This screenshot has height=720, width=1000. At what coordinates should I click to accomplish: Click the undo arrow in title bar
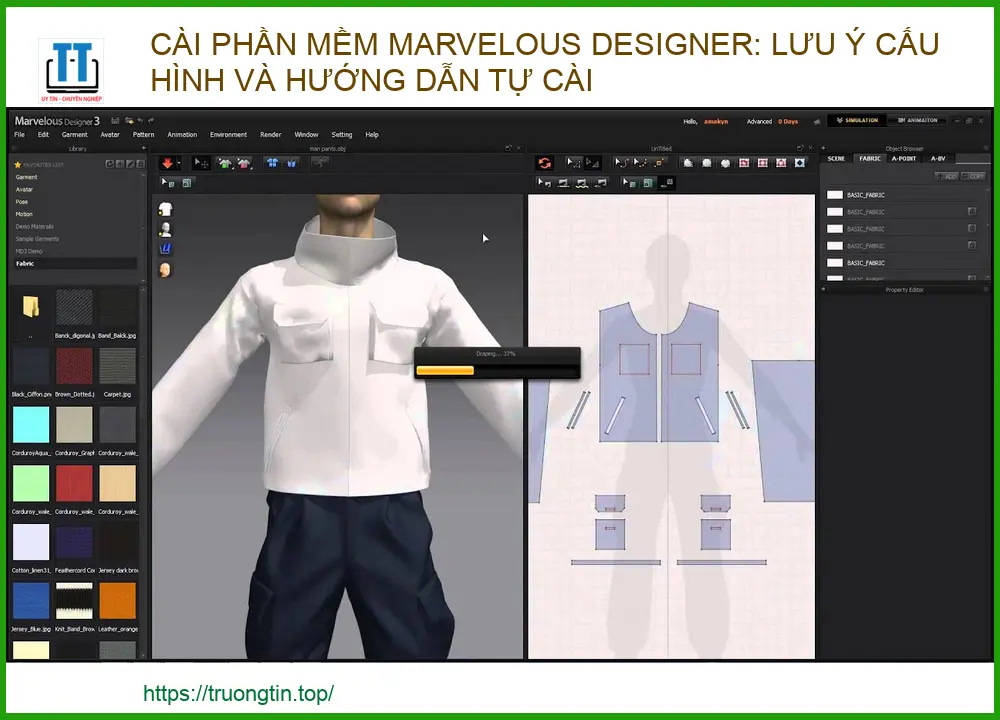tap(141, 121)
